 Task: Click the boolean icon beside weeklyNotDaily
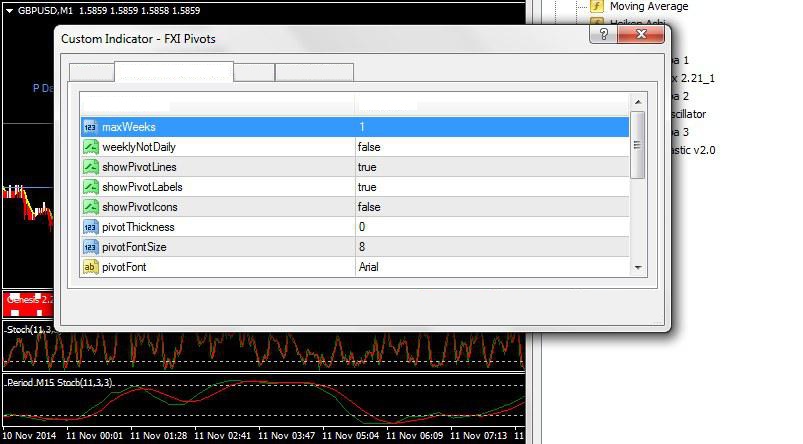tap(90, 147)
